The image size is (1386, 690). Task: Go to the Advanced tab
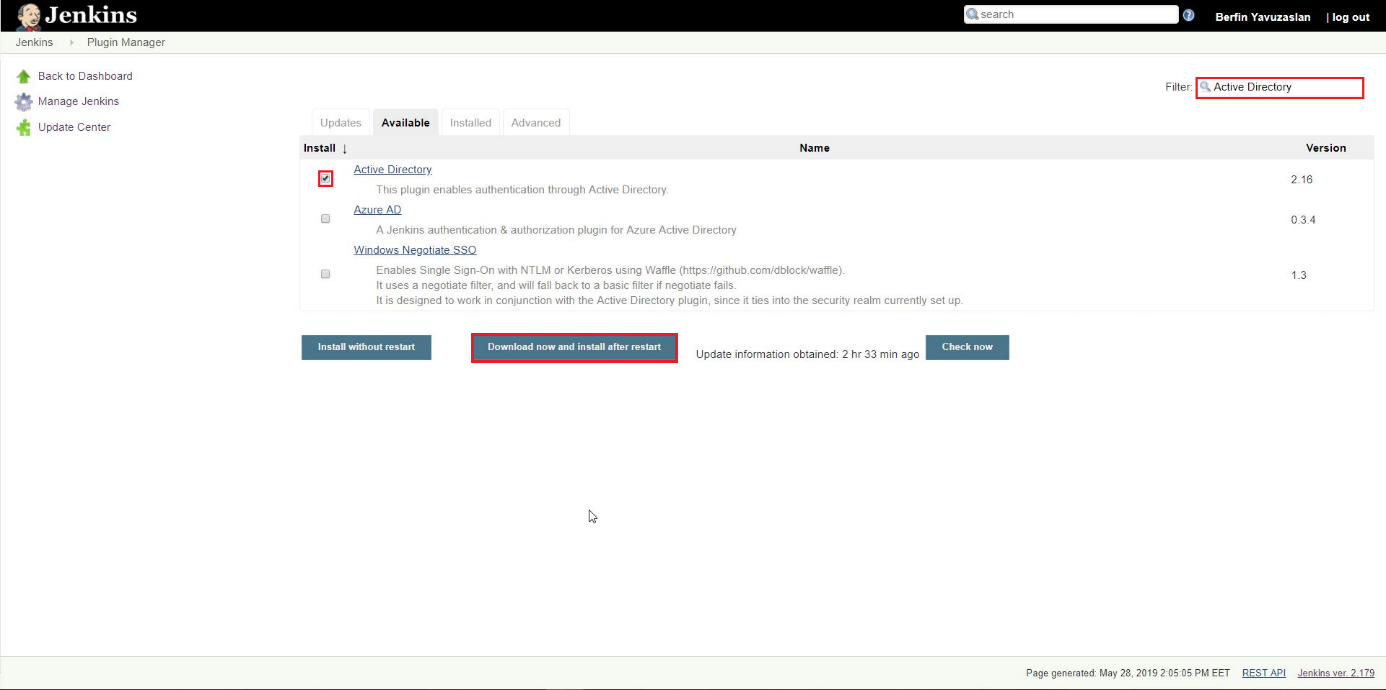point(536,123)
